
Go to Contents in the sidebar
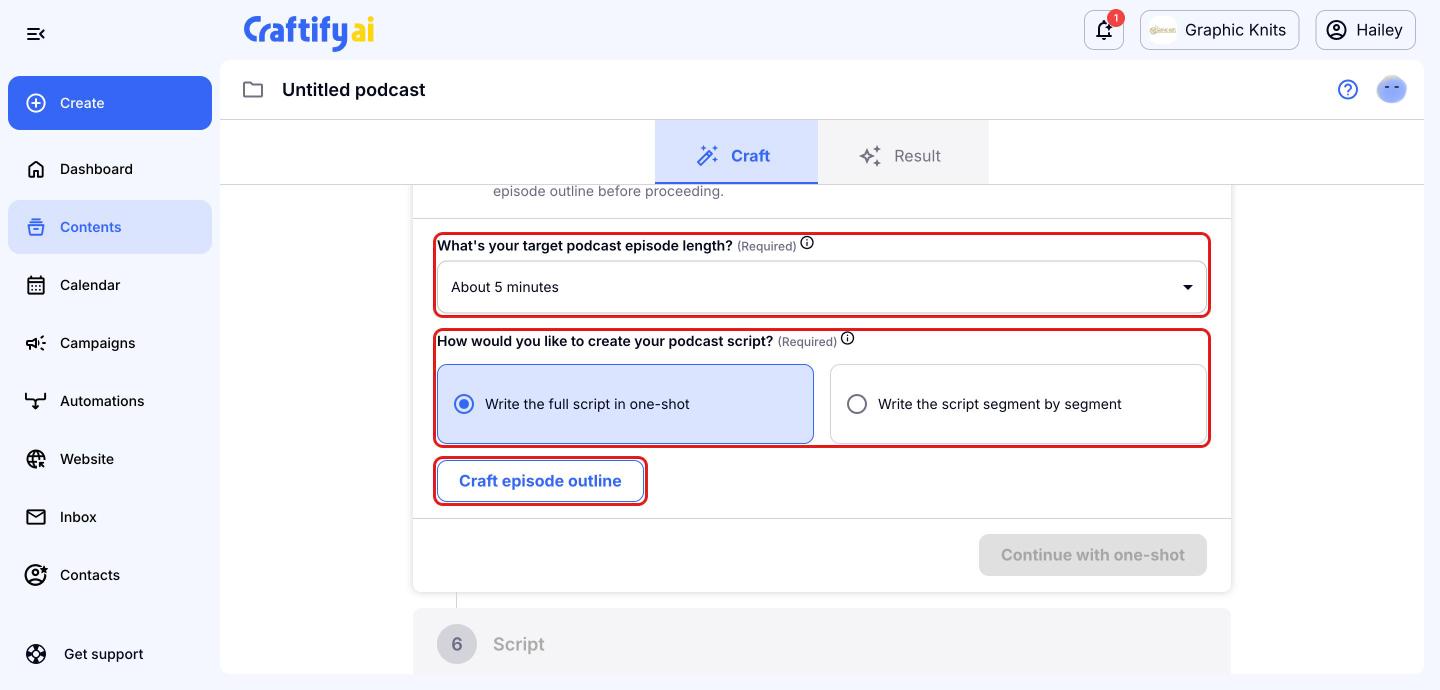pyautogui.click(x=110, y=227)
